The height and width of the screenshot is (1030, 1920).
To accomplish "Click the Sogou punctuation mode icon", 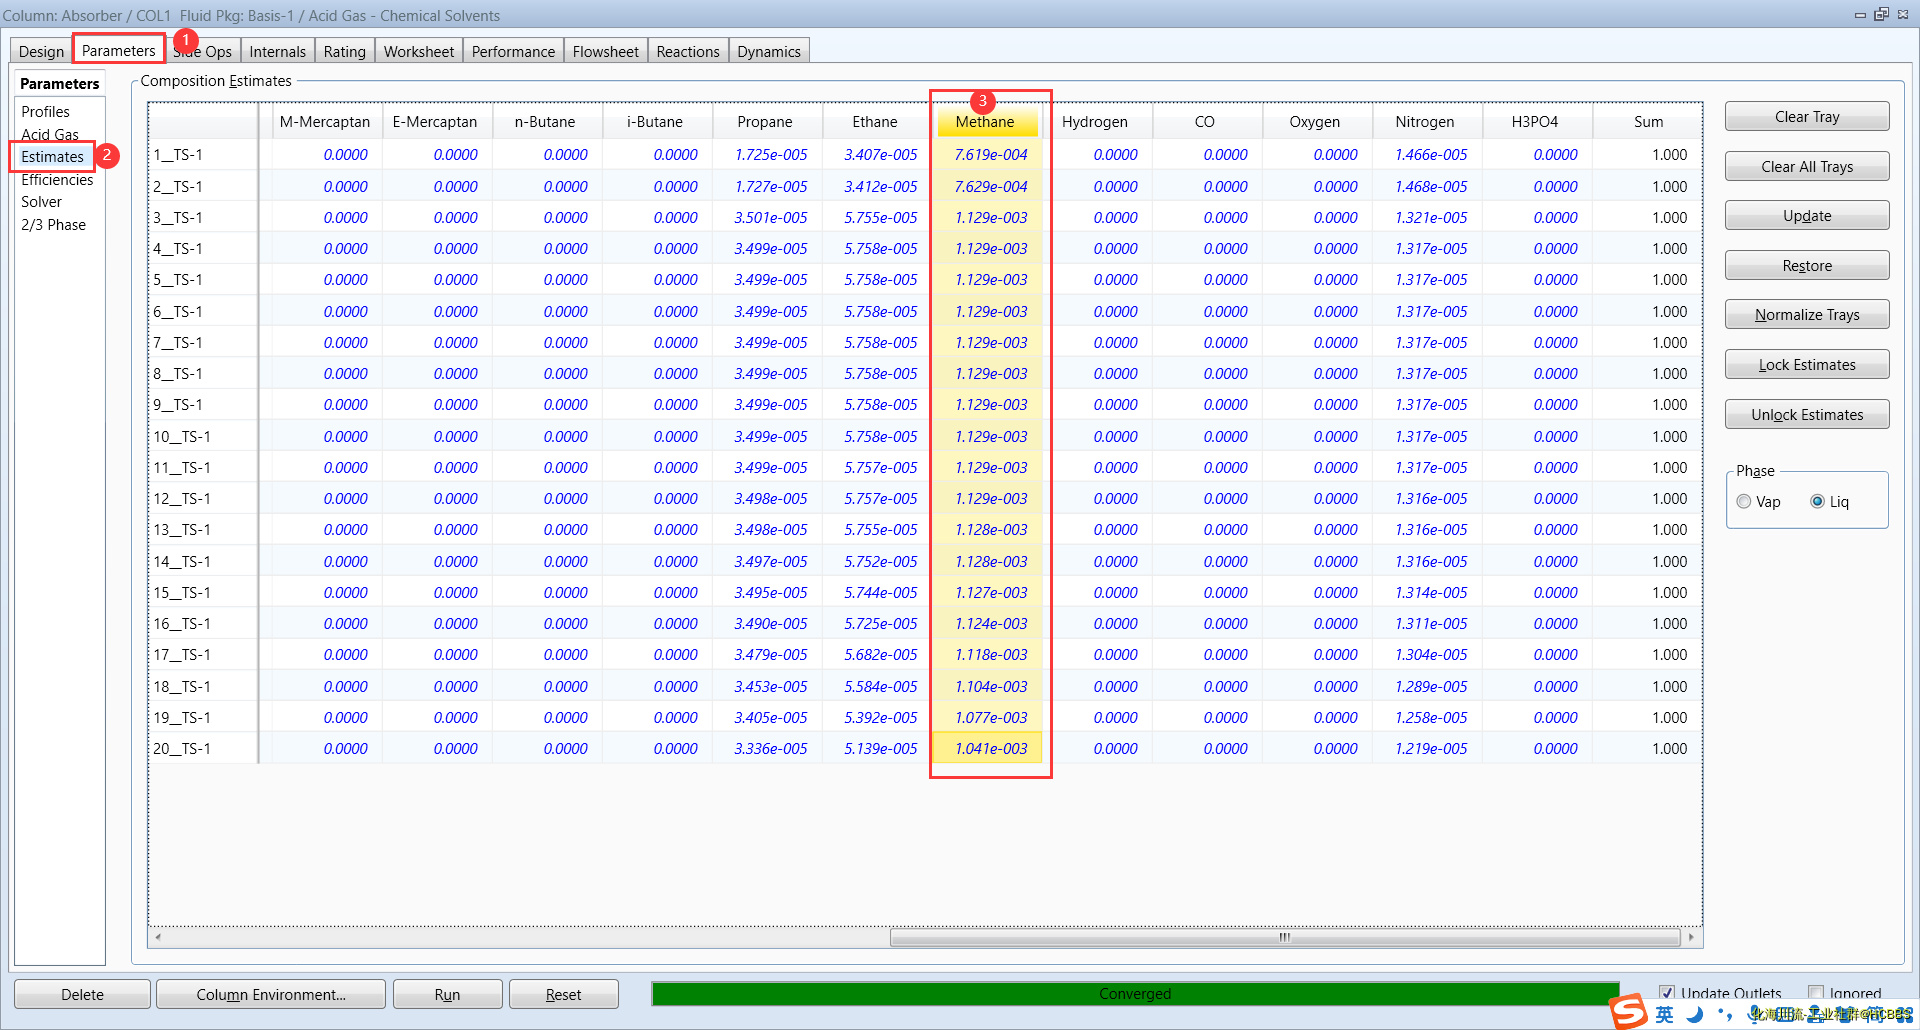I will pos(1724,1014).
